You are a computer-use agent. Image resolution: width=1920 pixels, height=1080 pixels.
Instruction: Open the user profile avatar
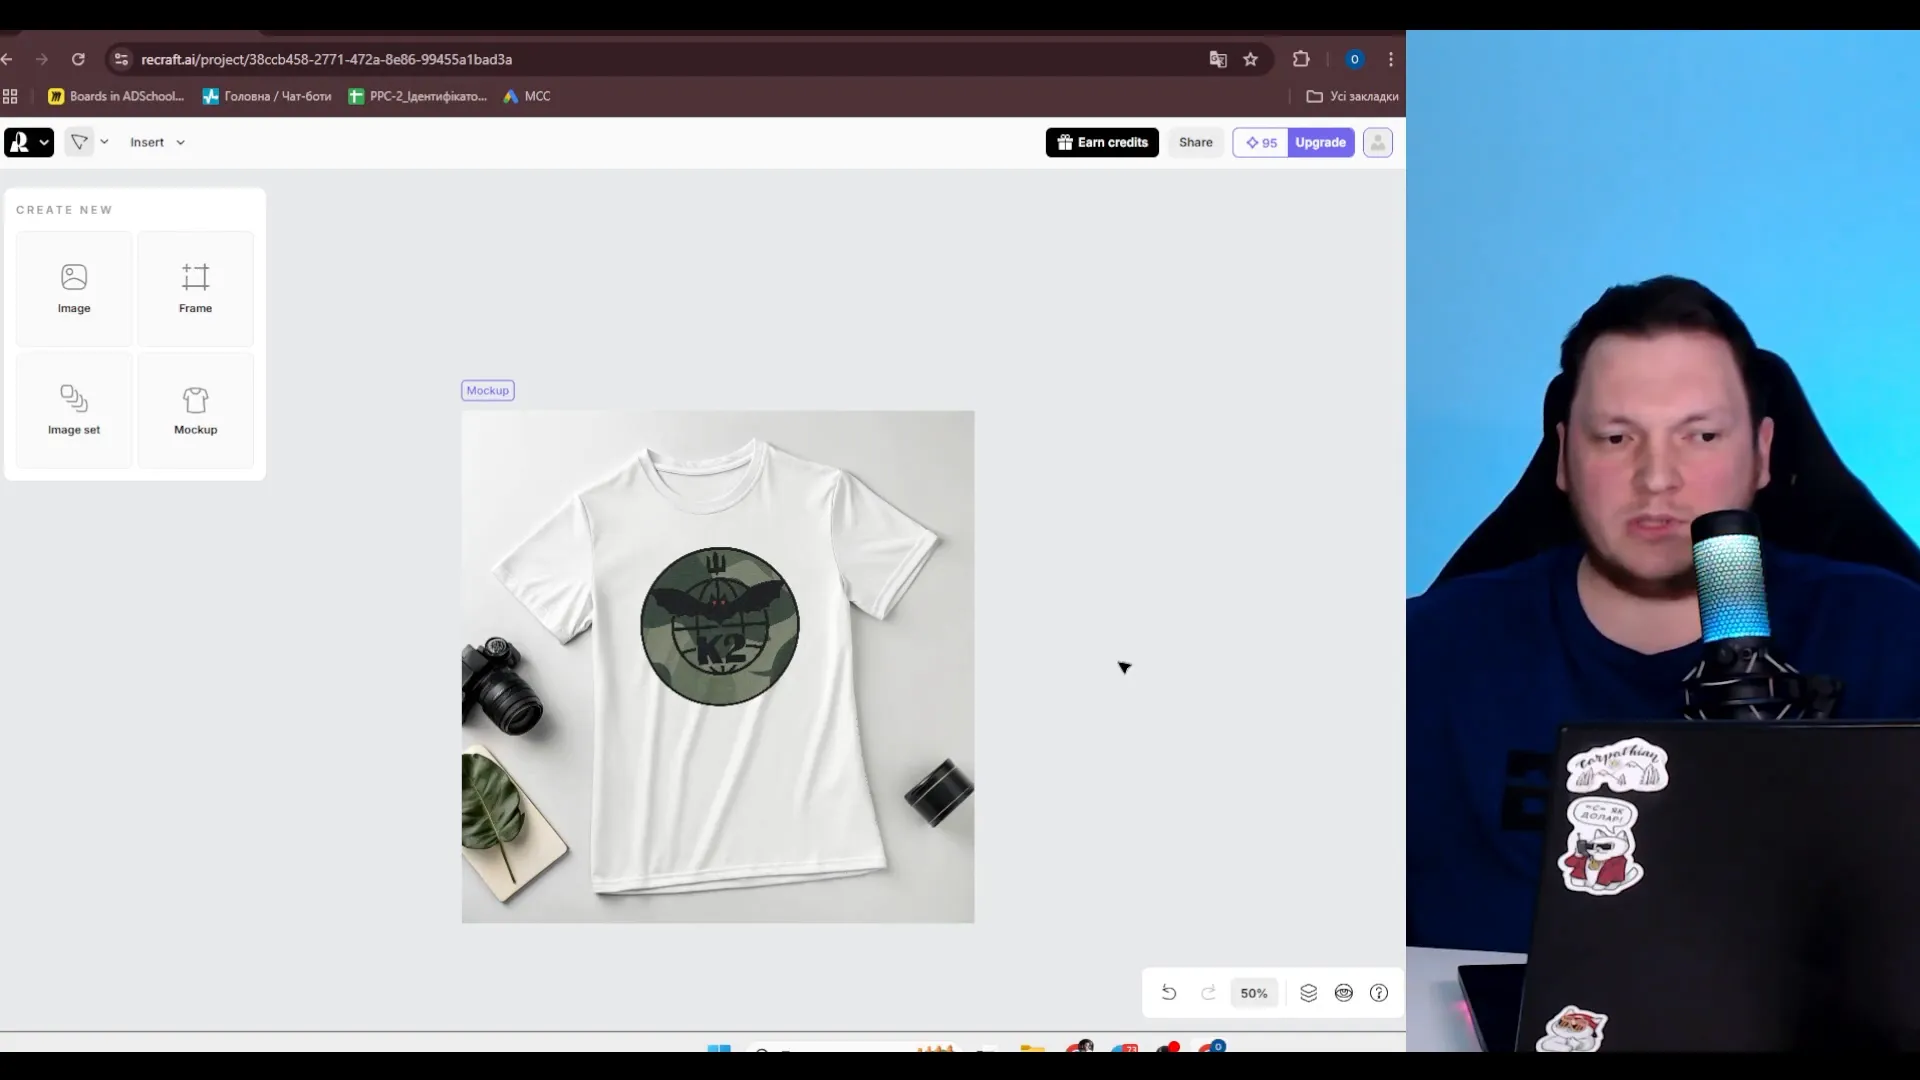coord(1377,142)
